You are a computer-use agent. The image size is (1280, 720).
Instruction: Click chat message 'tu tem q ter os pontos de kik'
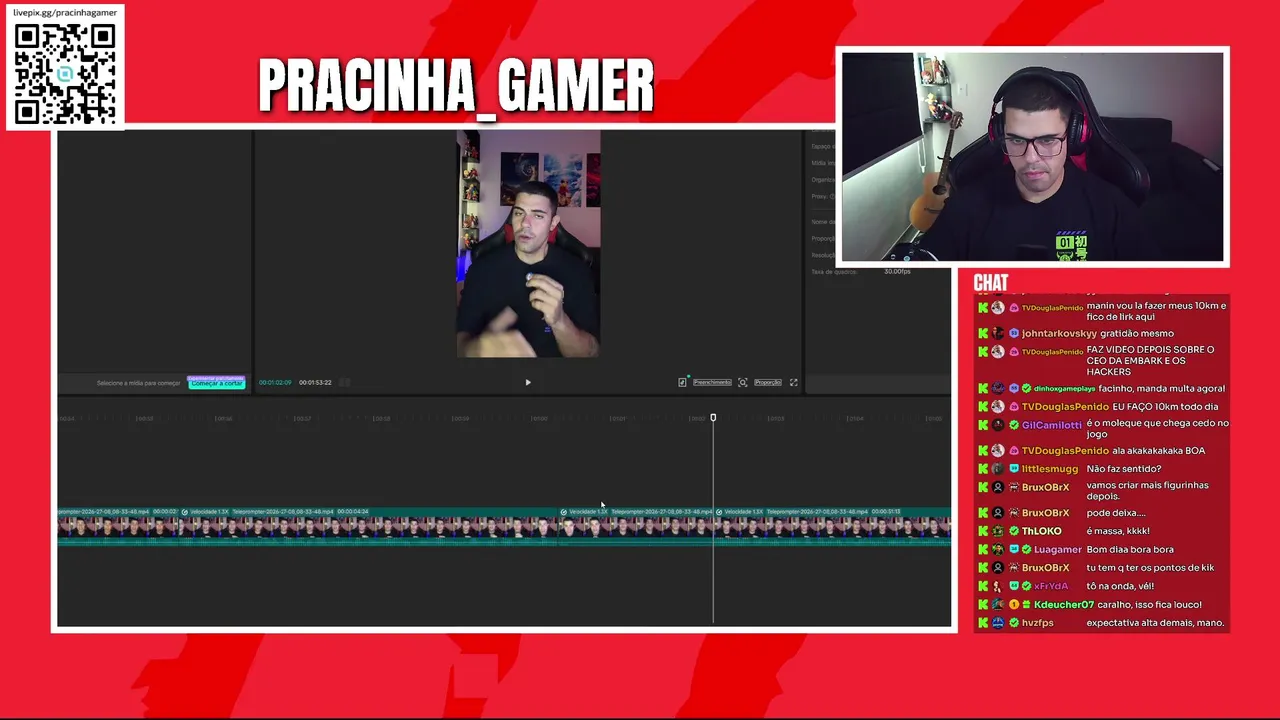1150,568
